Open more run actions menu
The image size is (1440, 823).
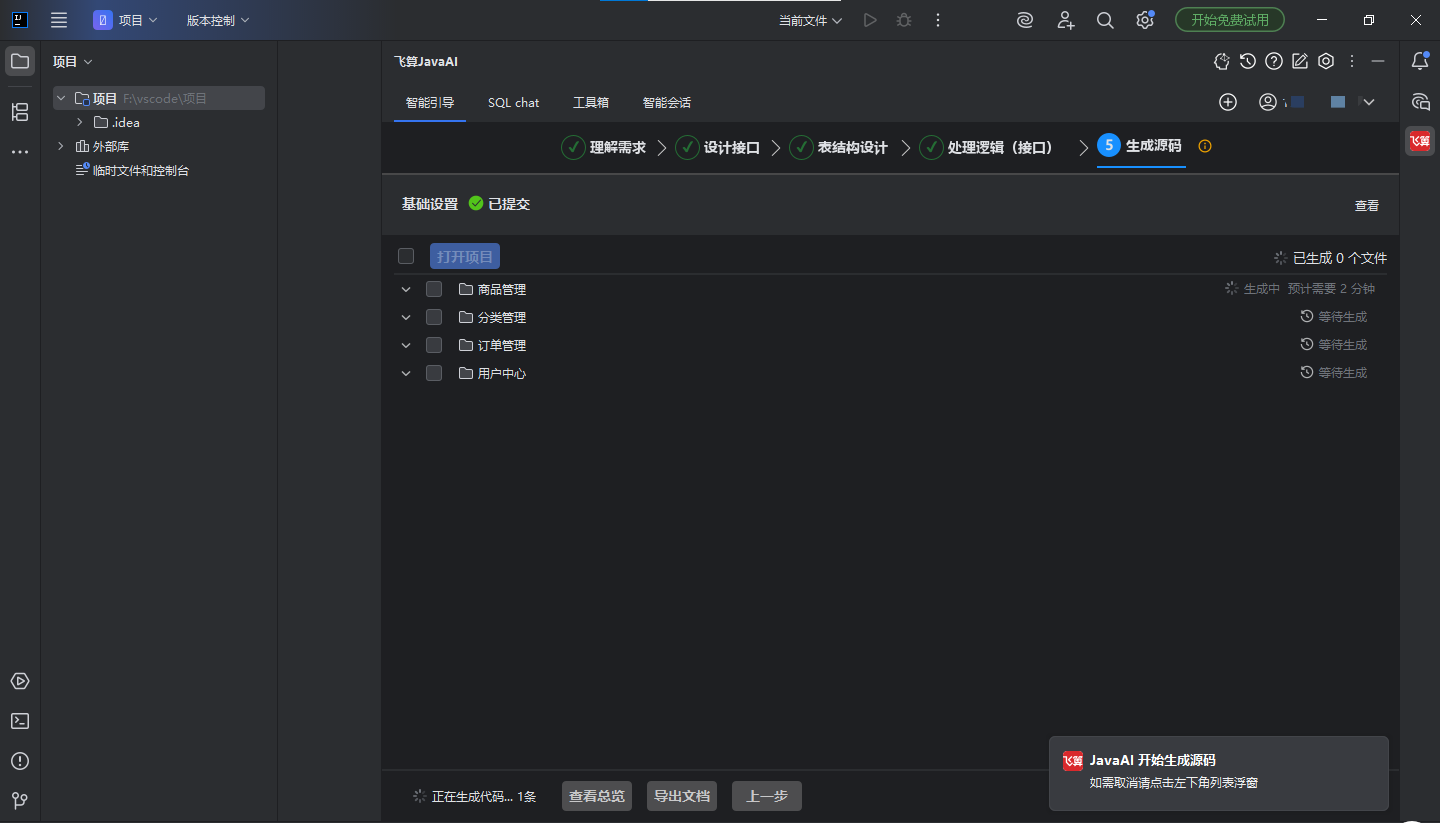pos(938,20)
